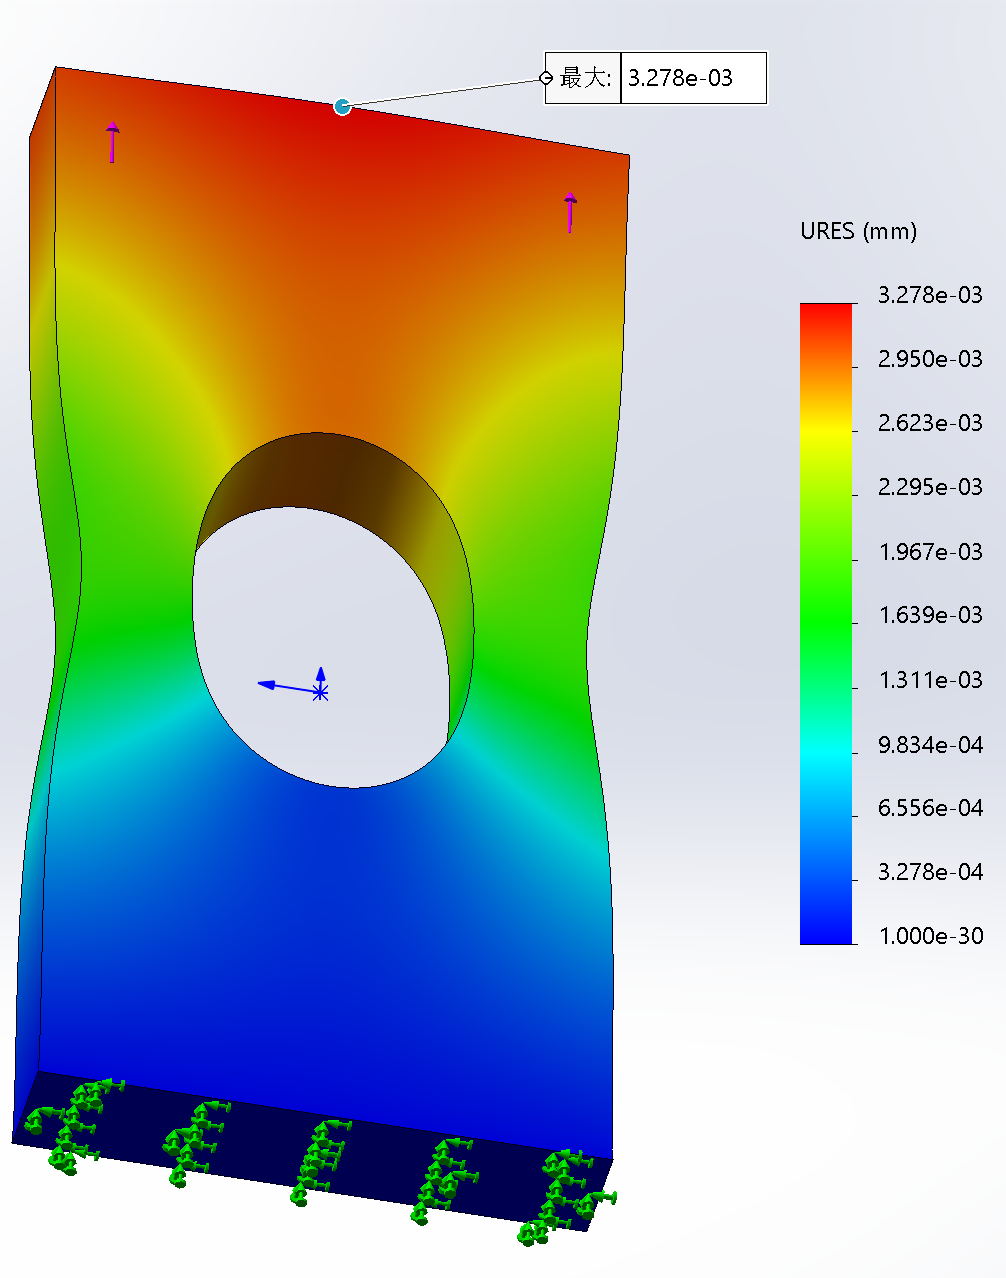Select the blue coordinate triad origin
The image size is (1006, 1278).
(x=320, y=691)
